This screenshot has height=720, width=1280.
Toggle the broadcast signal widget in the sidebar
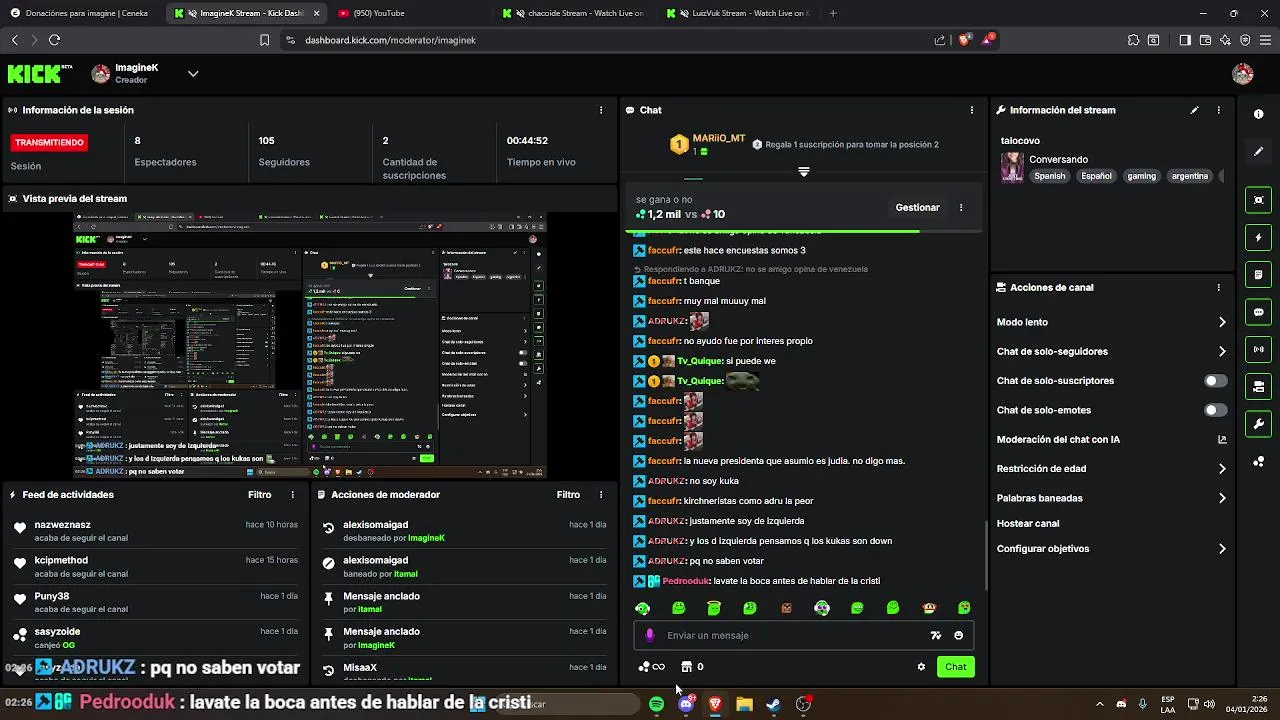1258,349
